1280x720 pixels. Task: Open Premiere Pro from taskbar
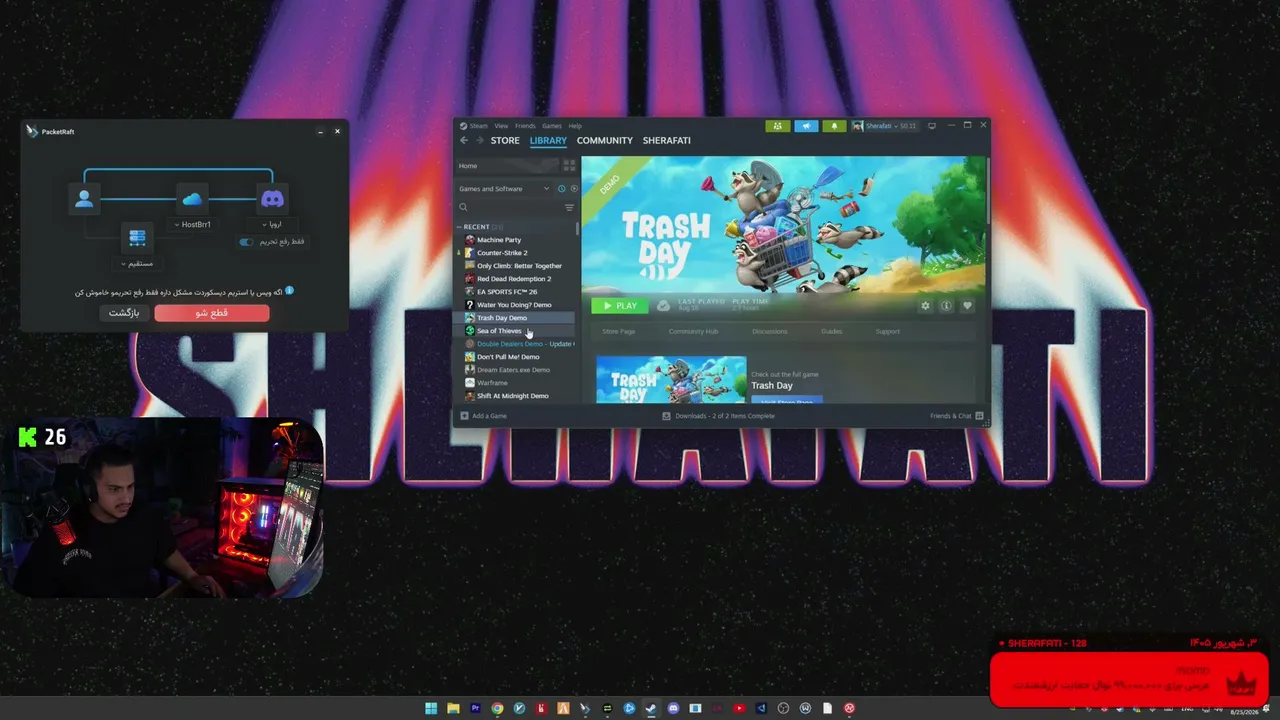(x=475, y=709)
